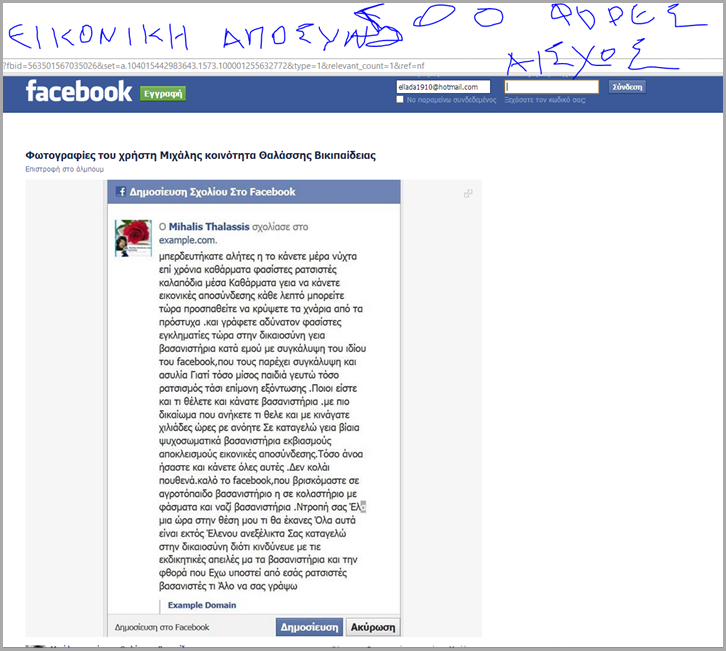This screenshot has width=726, height=651.
Task: Click the expand photo icon at top right
Action: [468, 194]
